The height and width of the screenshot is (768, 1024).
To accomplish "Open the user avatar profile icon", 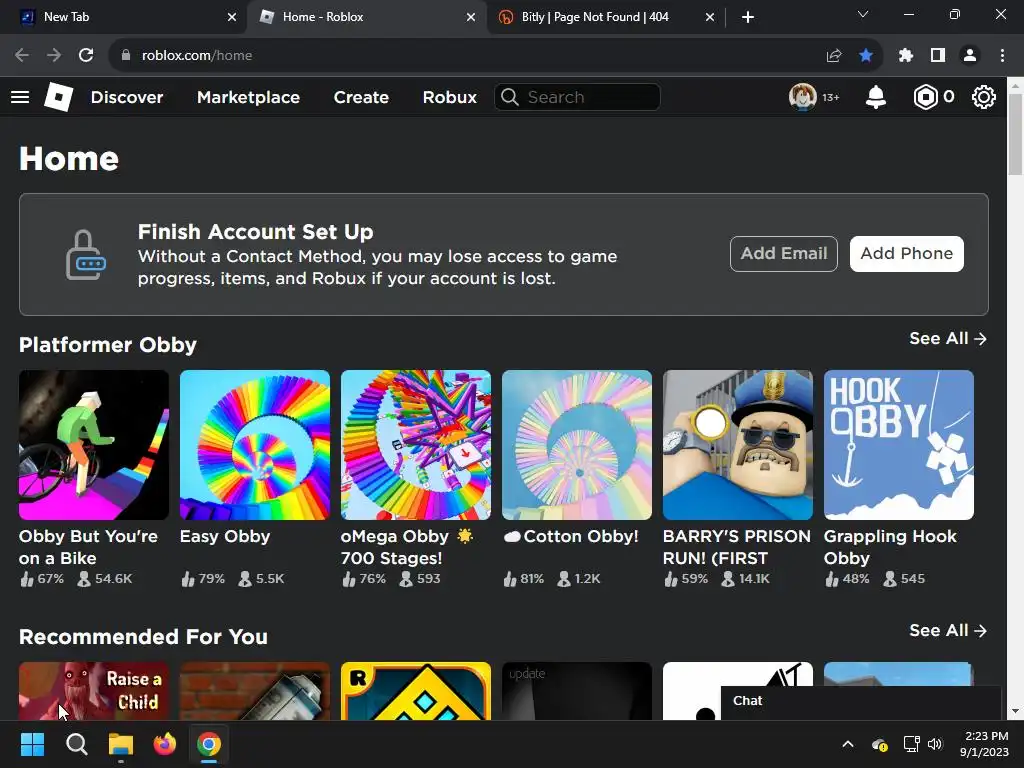I will pos(803,97).
